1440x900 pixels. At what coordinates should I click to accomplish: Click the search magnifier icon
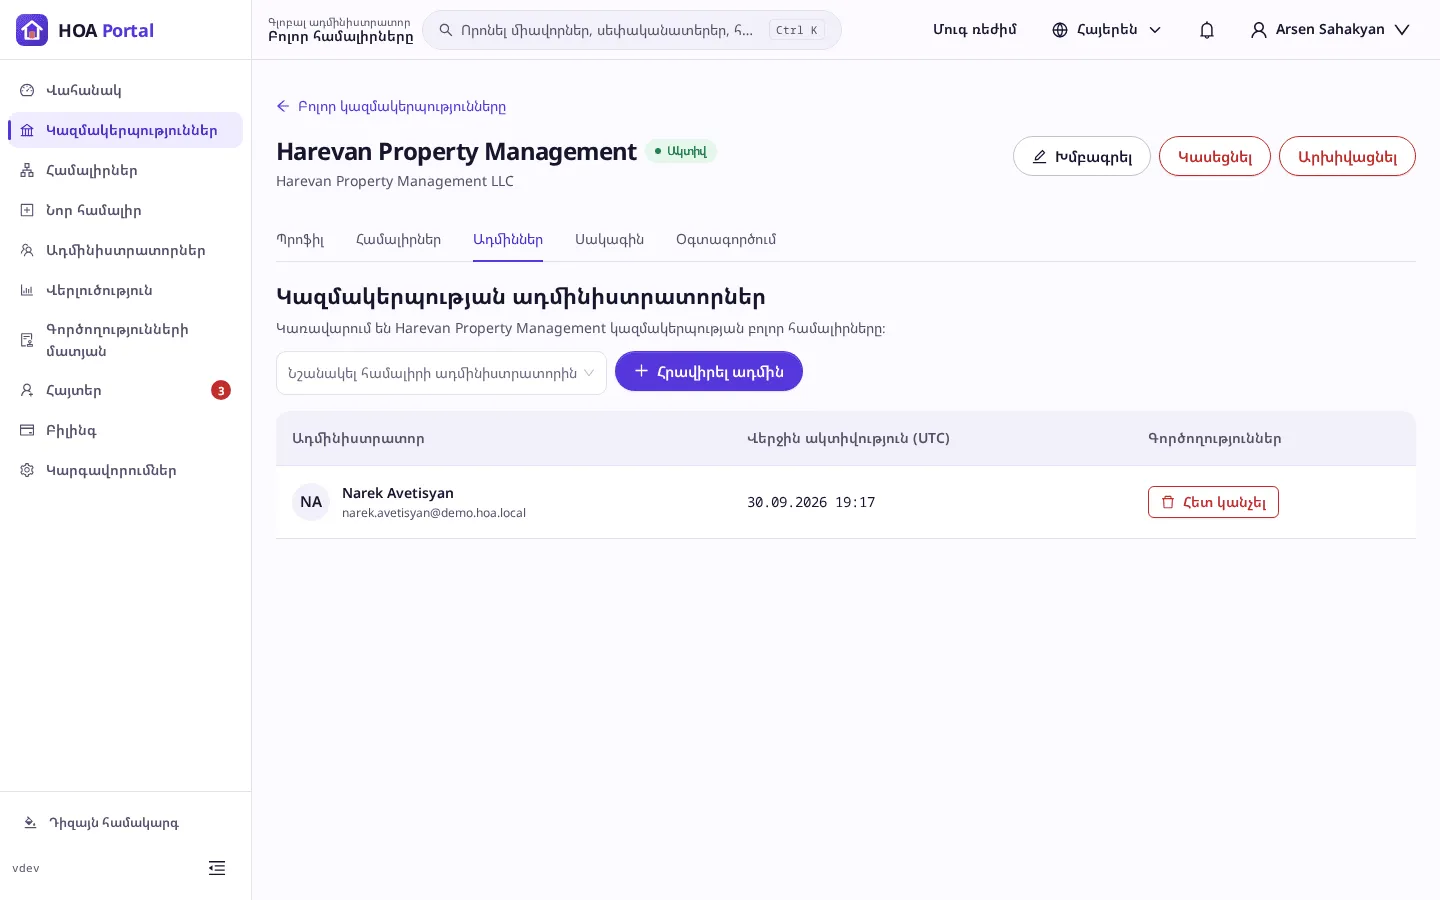446,30
